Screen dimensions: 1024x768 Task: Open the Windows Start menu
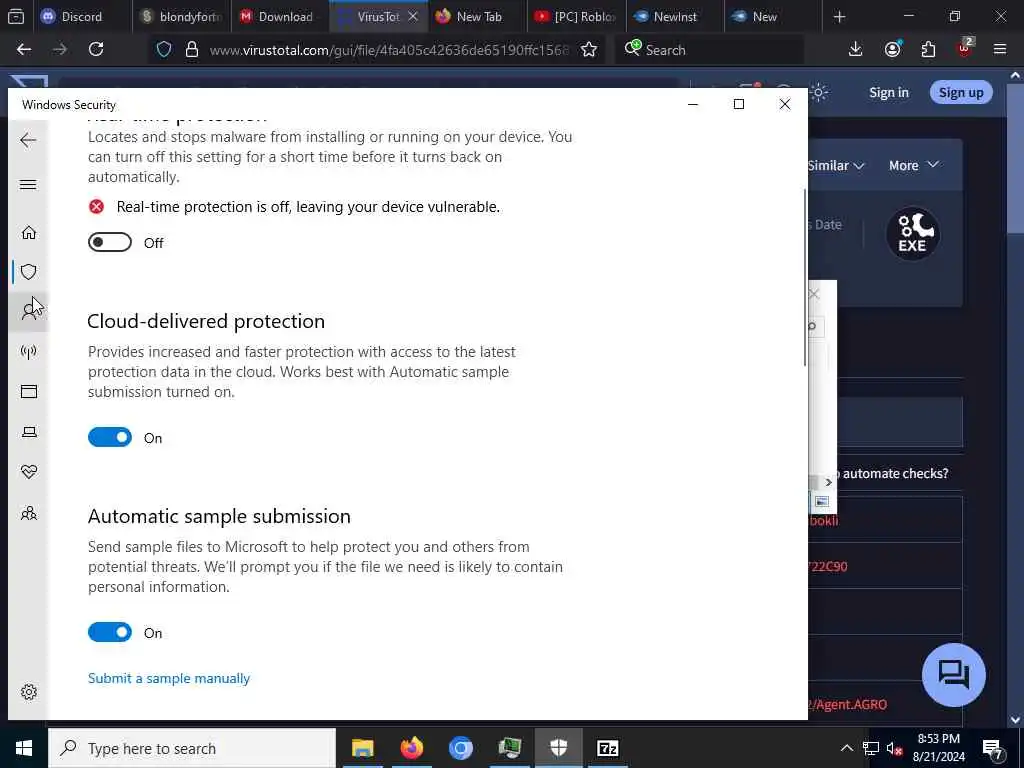[24, 748]
